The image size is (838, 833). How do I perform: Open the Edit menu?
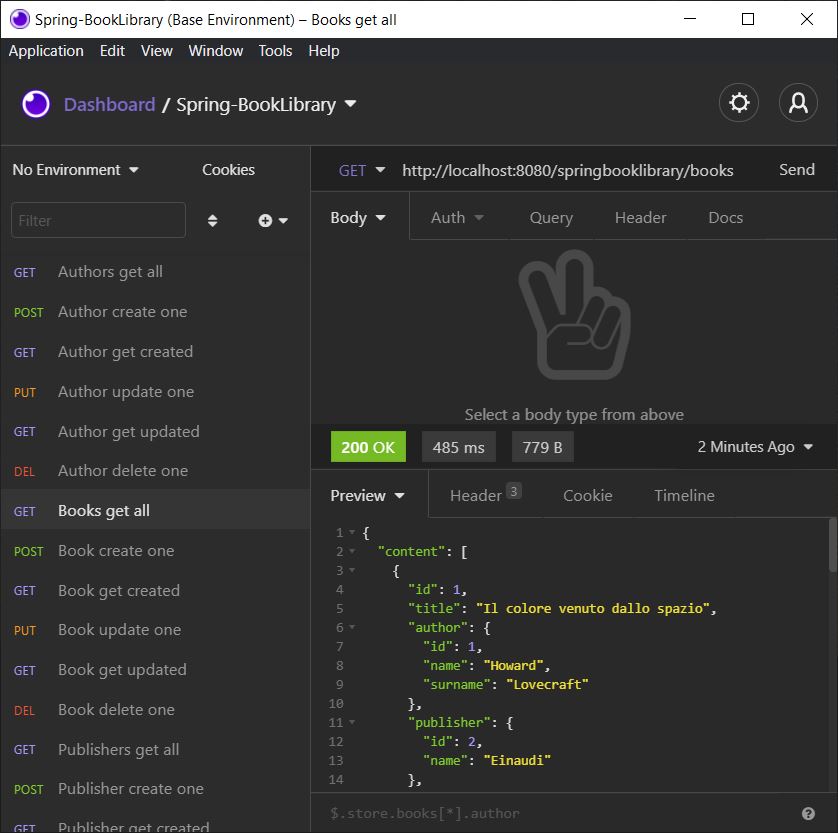tap(112, 51)
